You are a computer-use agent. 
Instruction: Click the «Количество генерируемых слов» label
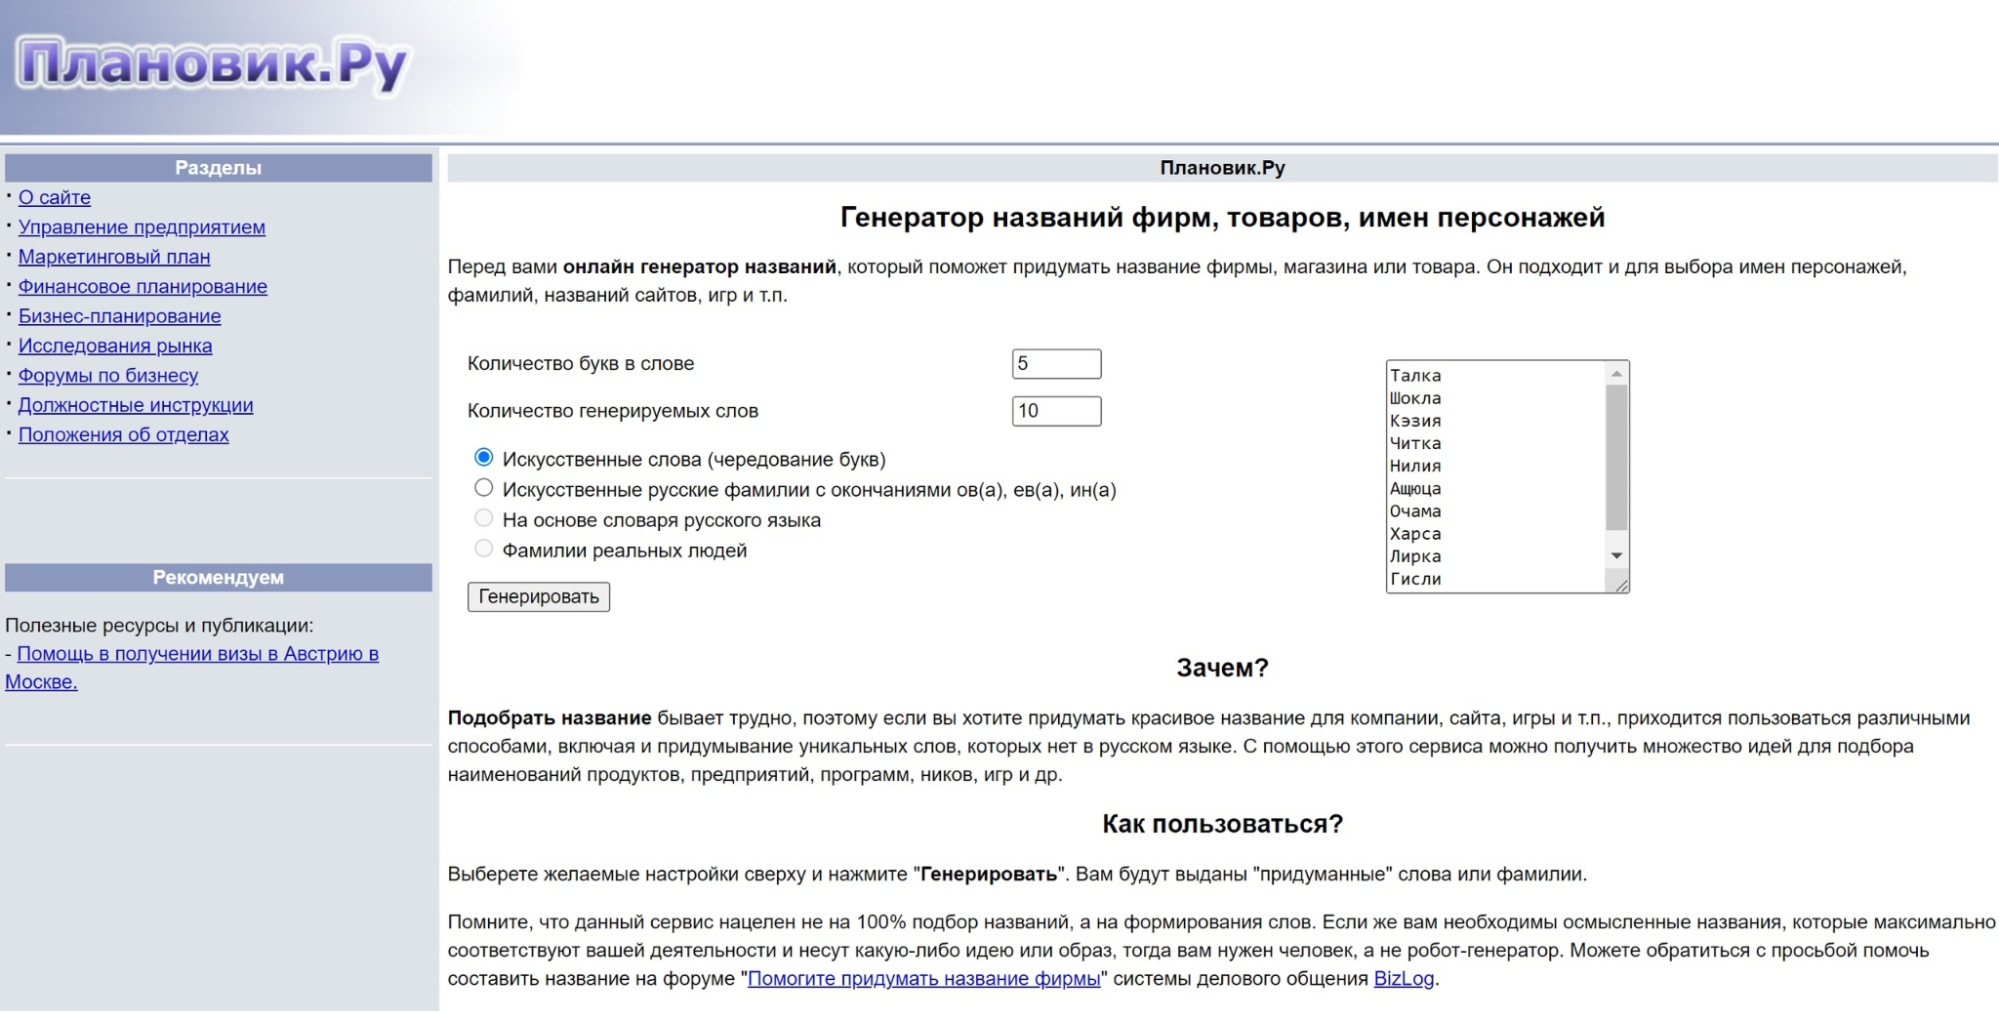[613, 411]
